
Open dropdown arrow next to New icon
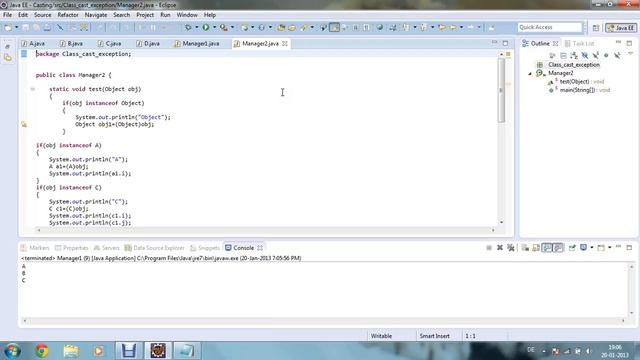(x=16, y=27)
